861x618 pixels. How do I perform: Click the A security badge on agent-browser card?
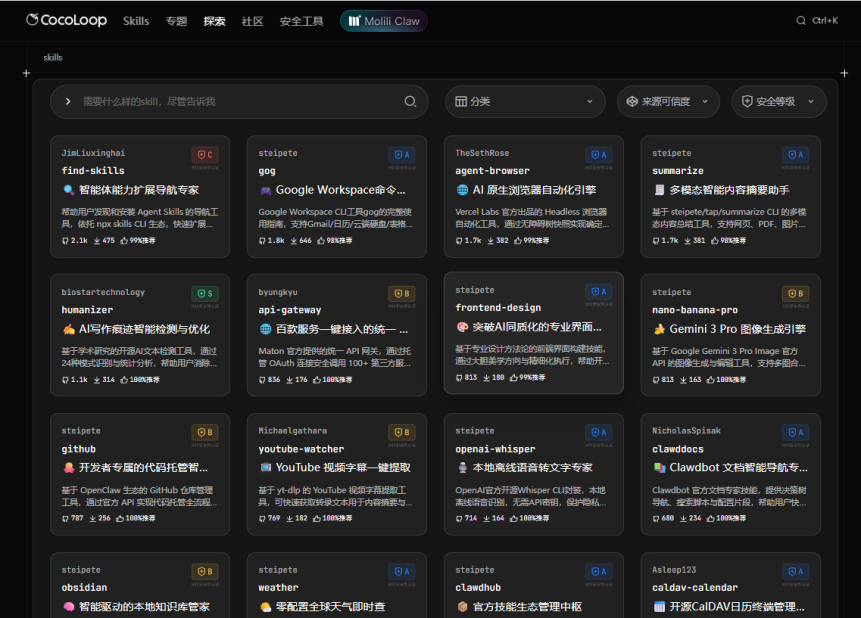click(x=598, y=155)
